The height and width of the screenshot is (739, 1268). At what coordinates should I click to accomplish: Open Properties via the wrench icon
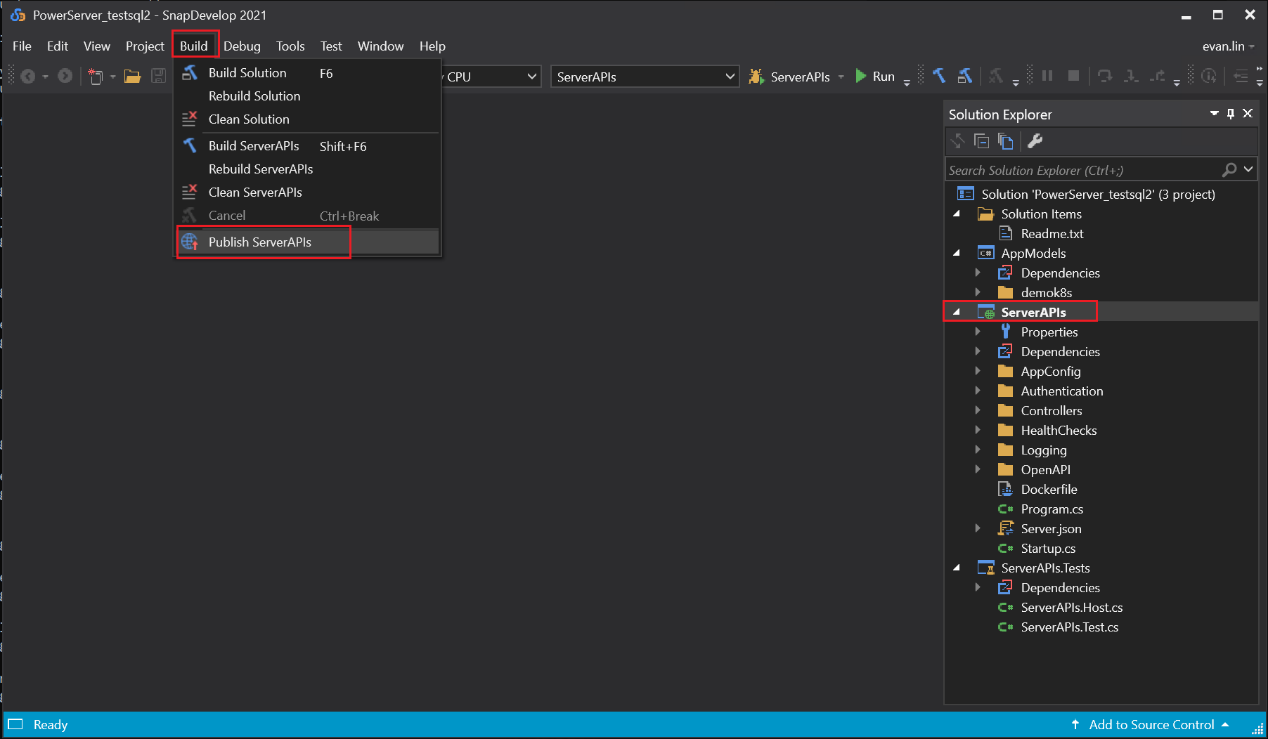coord(1035,141)
